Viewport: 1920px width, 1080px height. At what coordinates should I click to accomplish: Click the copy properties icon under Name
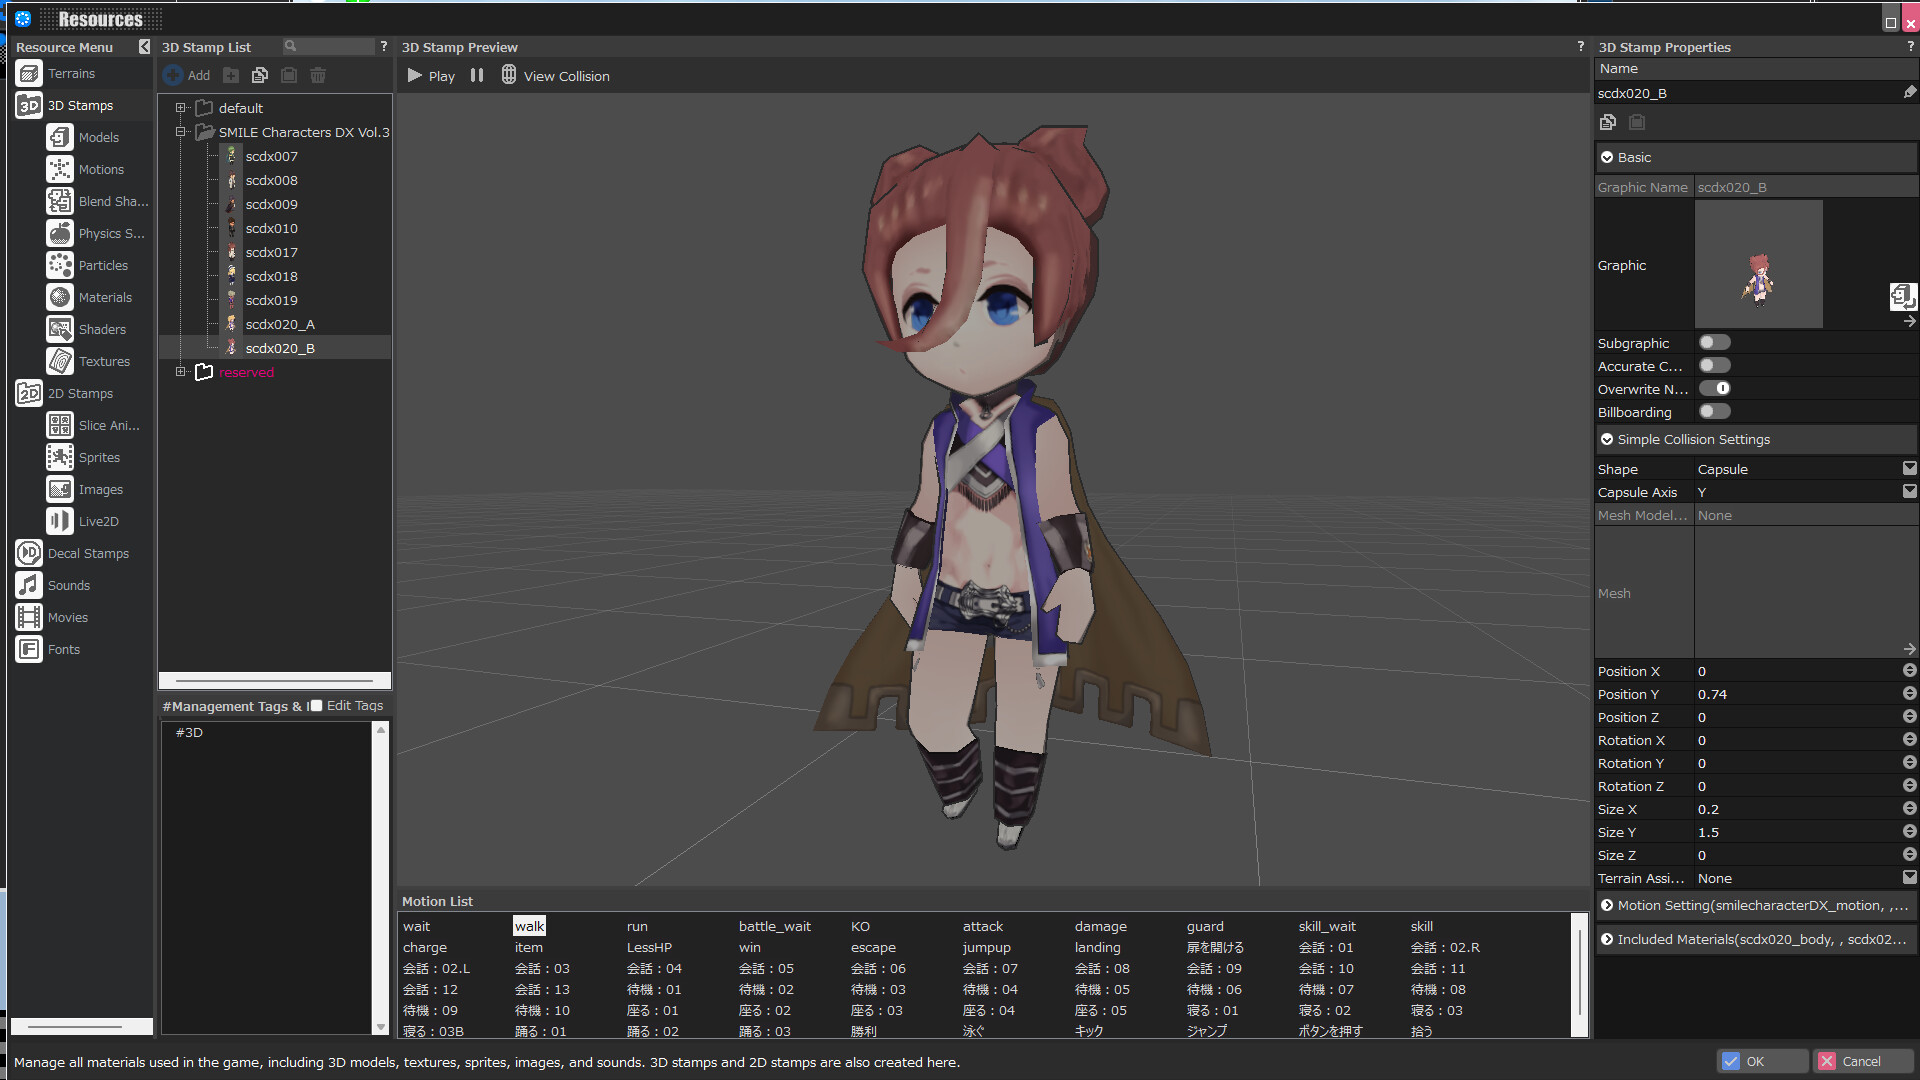click(1608, 122)
